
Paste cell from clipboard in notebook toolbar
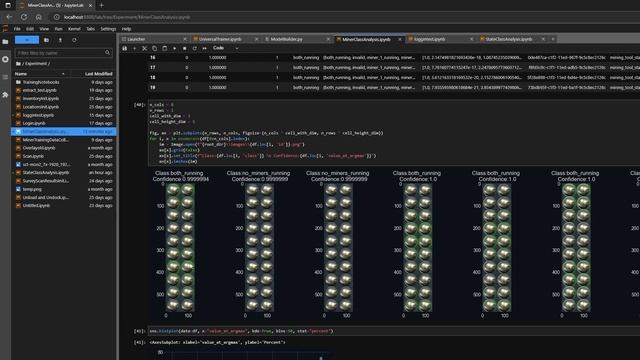[164, 48]
